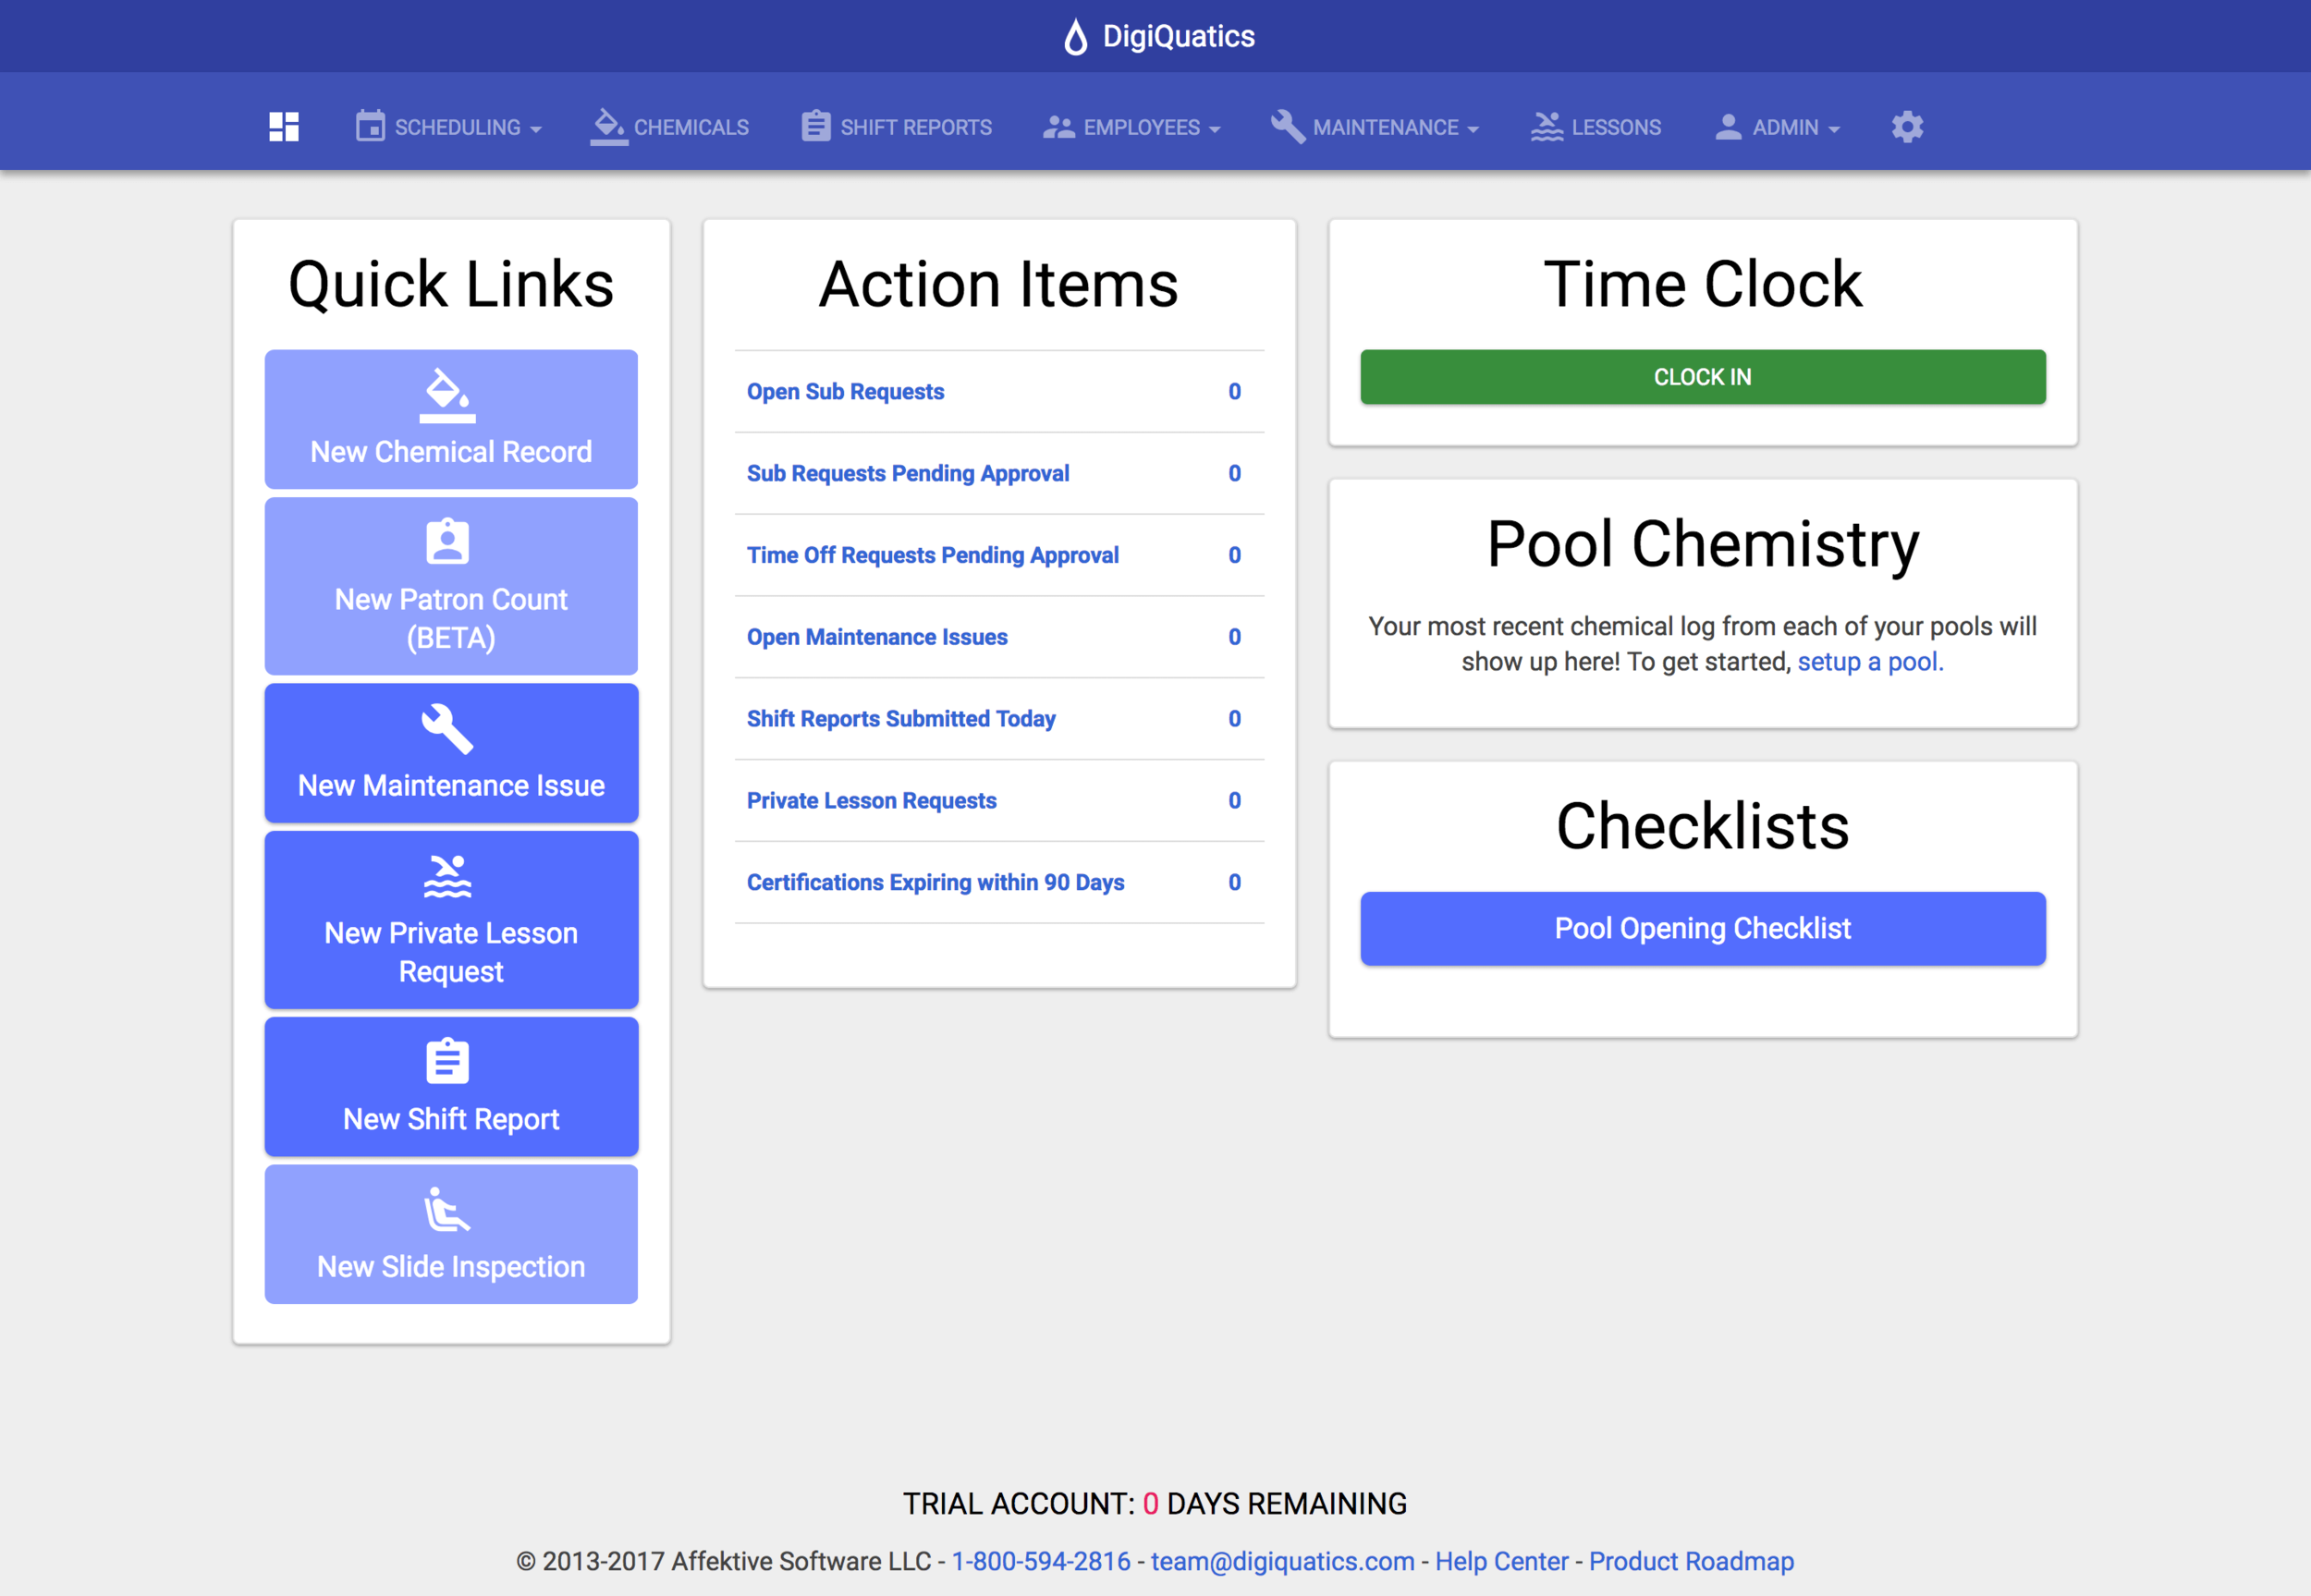2311x1596 pixels.
Task: View Sub Requests Pending Approval
Action: [x=908, y=474]
